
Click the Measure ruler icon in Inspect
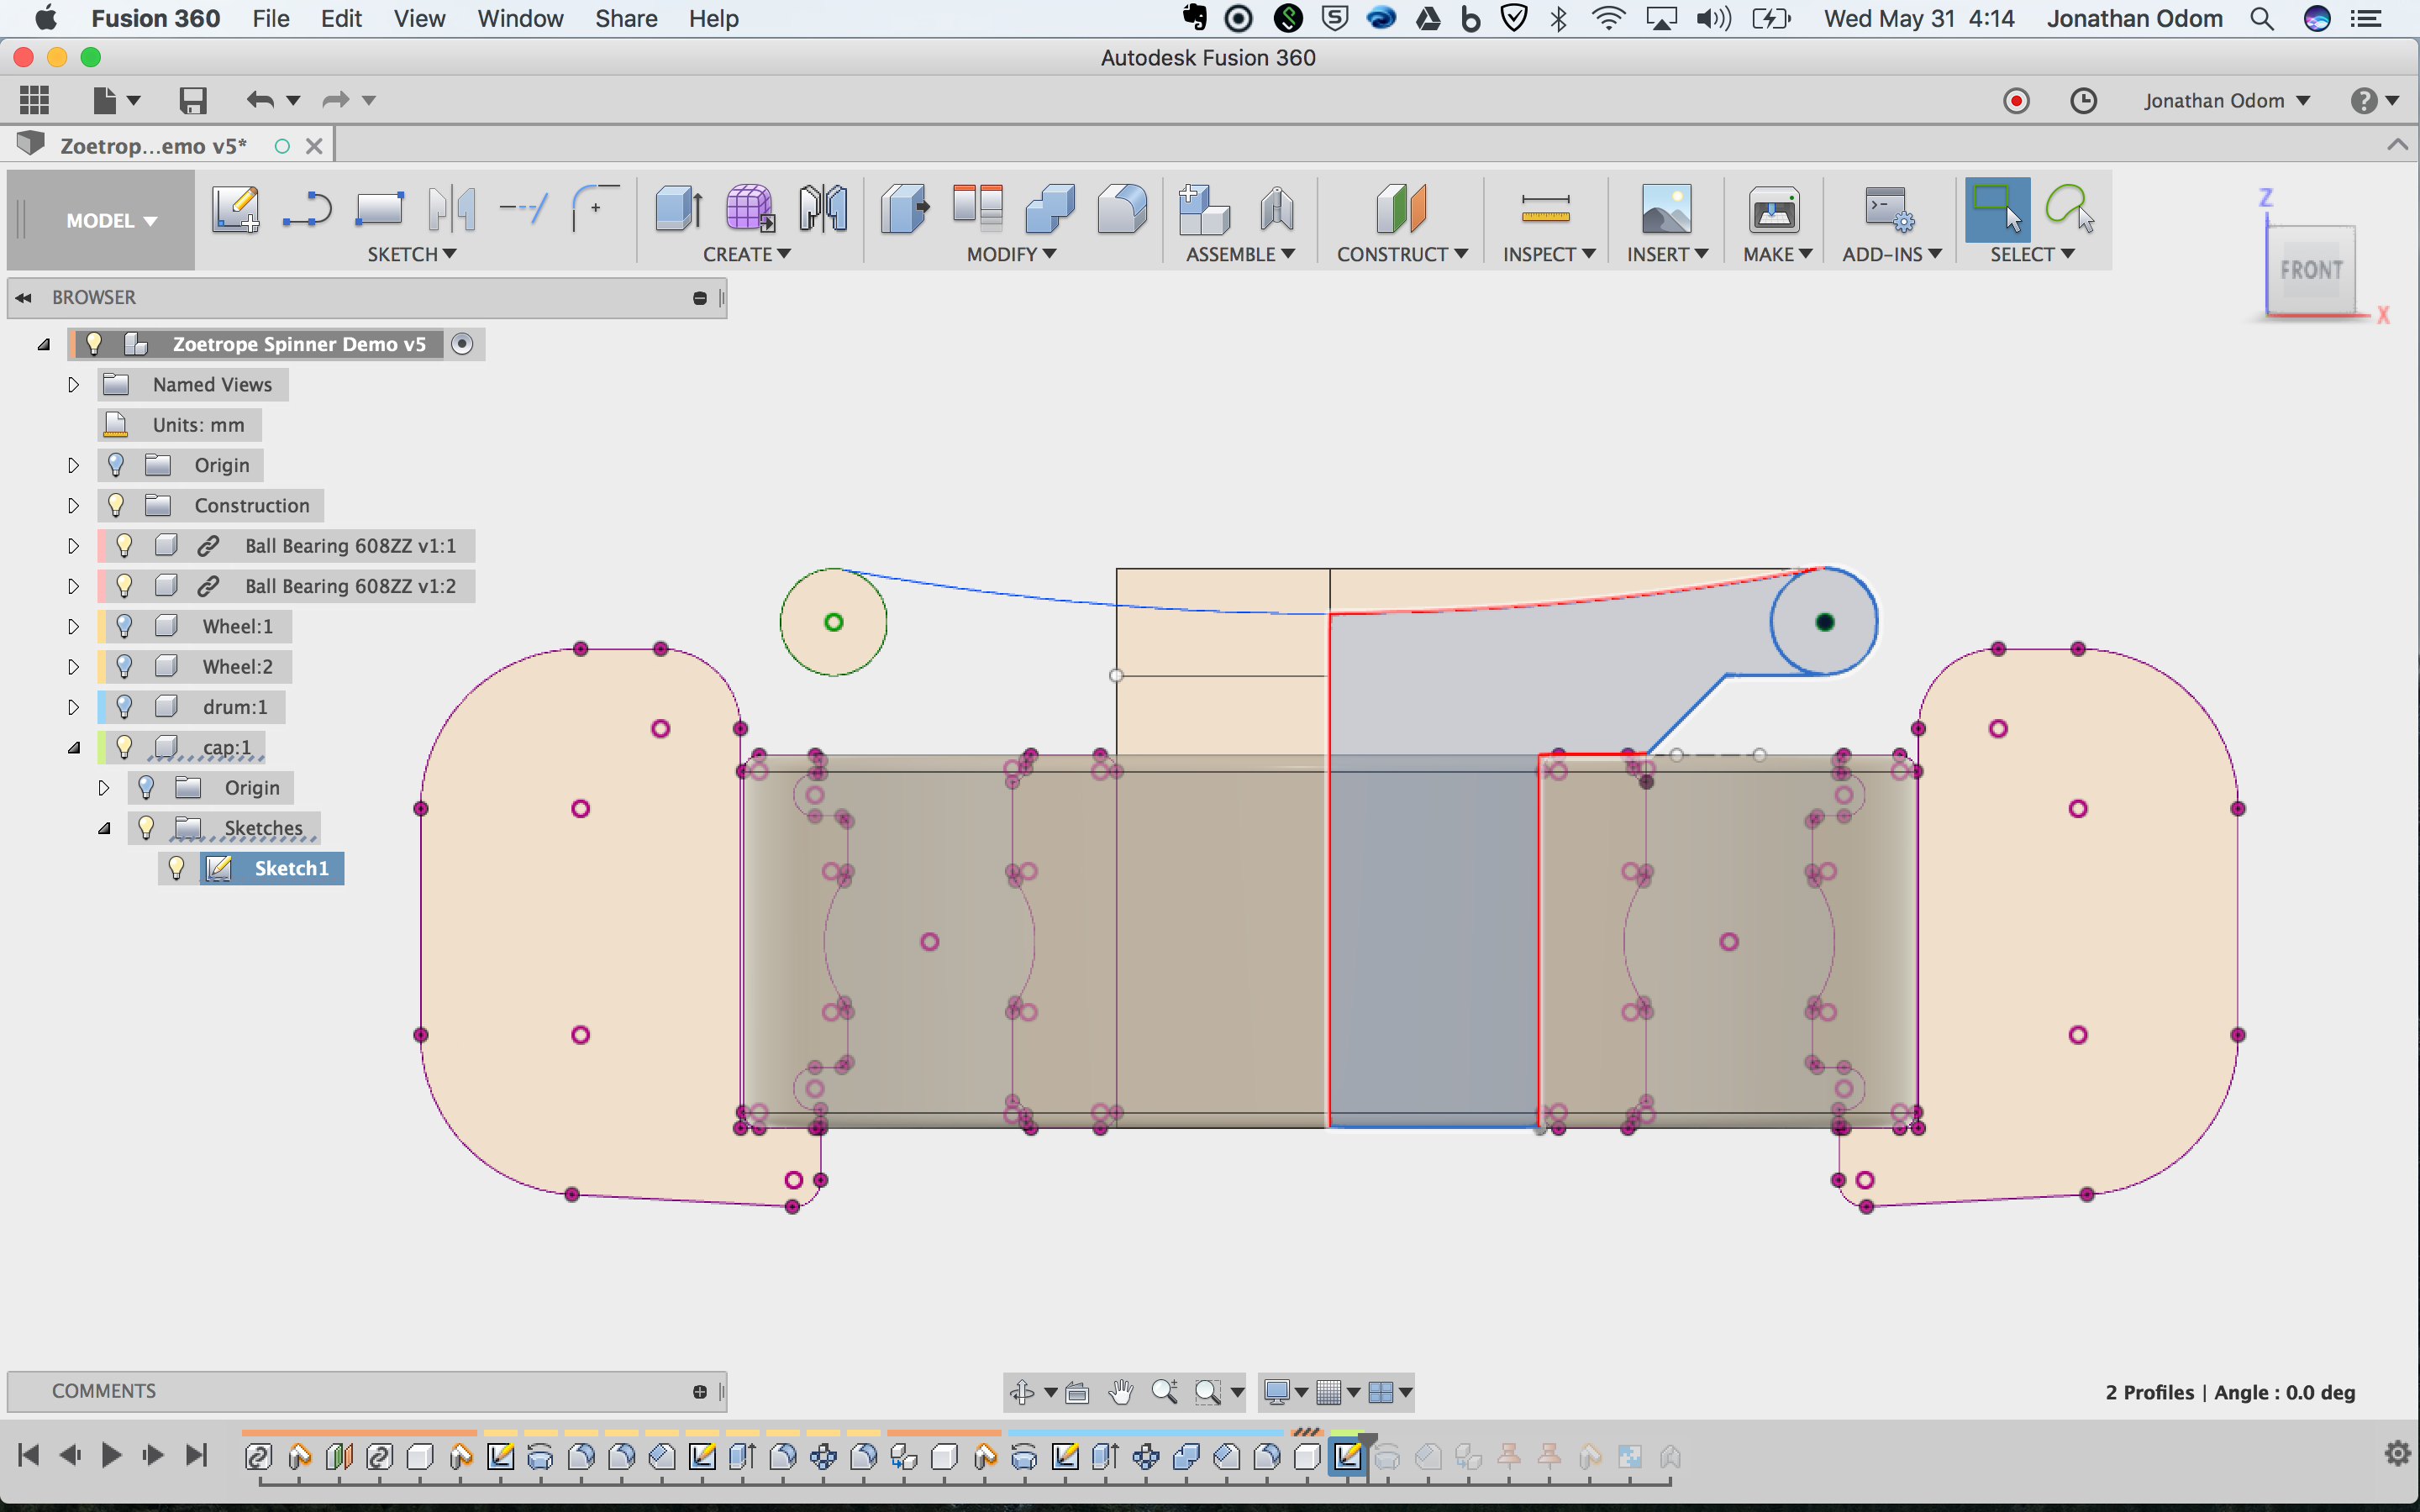point(1545,209)
